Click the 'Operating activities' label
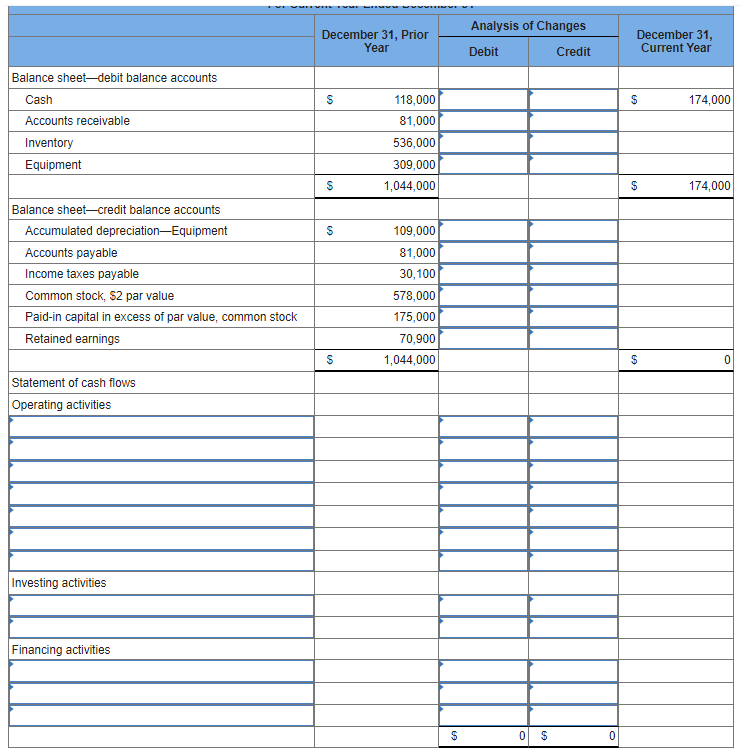 (61, 405)
